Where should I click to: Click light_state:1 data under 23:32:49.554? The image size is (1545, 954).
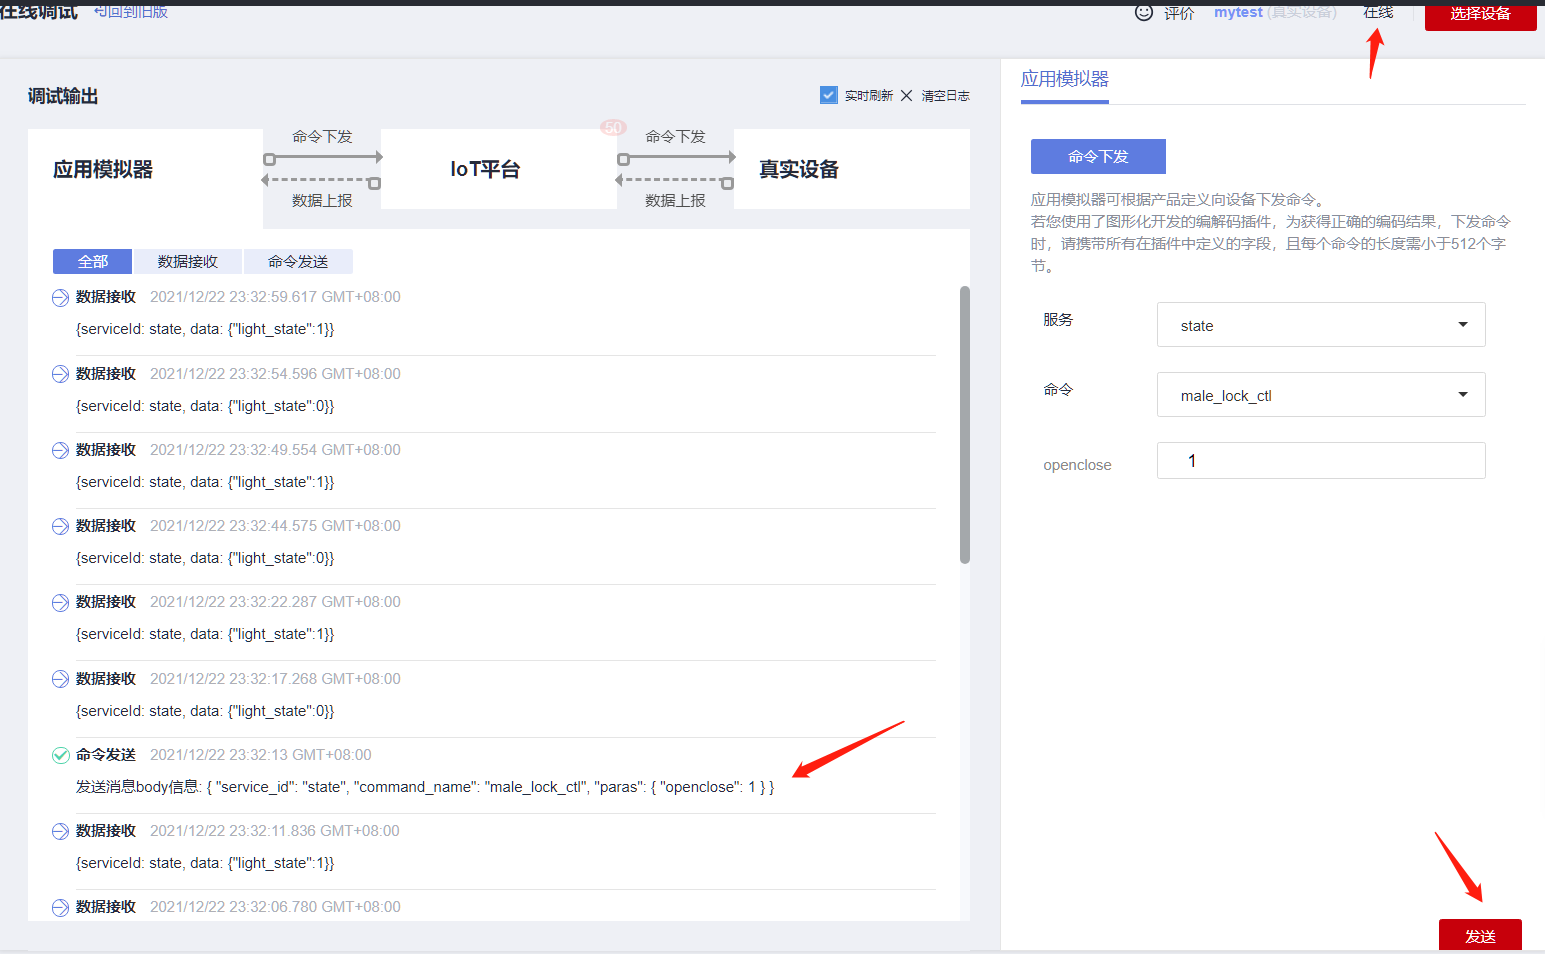[x=205, y=482]
